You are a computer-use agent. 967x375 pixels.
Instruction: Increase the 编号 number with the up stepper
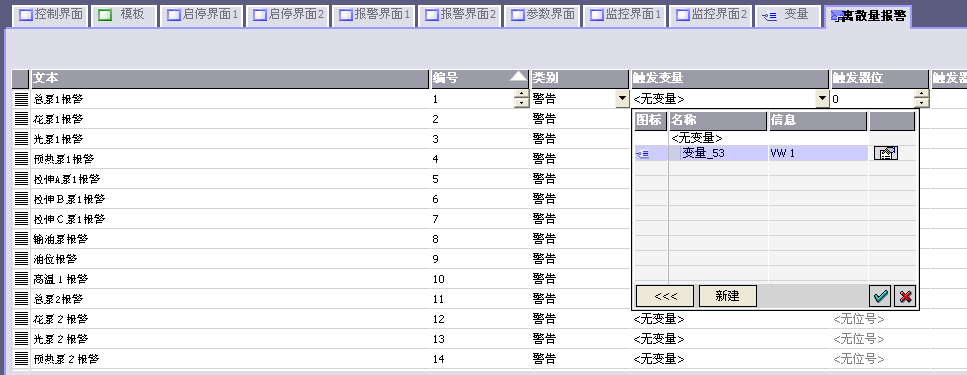click(522, 94)
